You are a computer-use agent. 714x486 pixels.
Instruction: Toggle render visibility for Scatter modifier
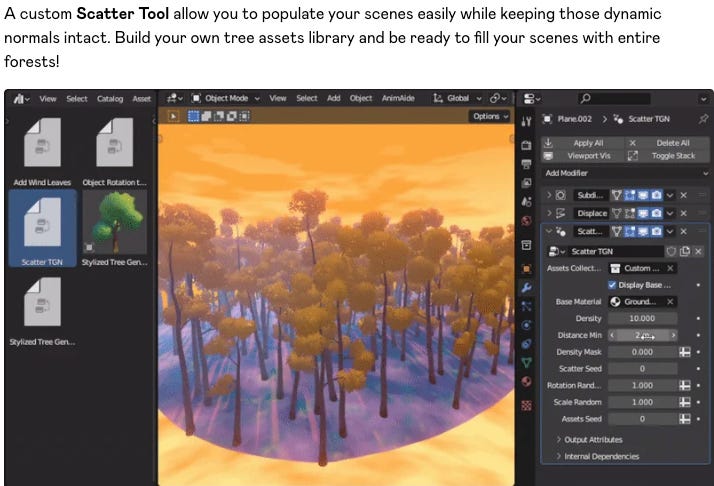click(656, 231)
